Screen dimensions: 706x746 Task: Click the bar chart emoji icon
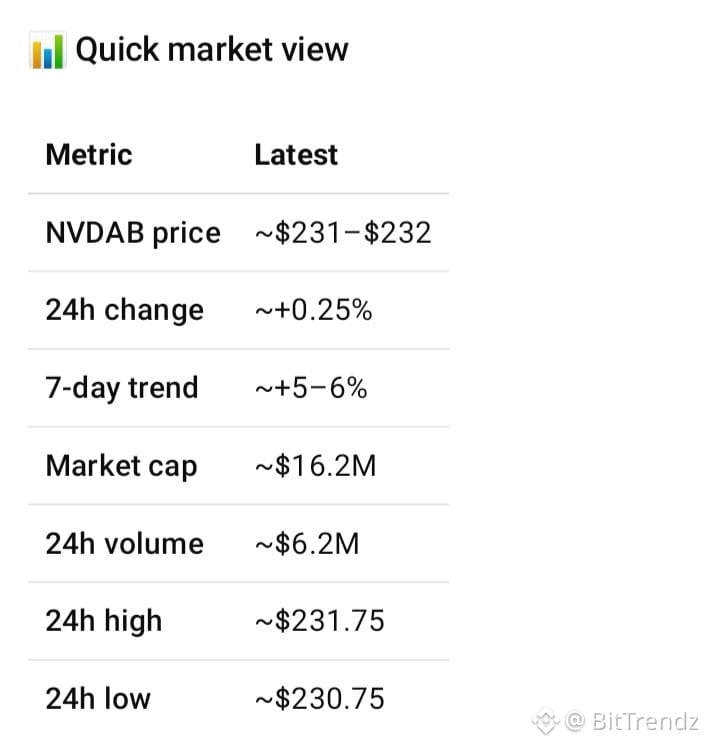coord(47,50)
